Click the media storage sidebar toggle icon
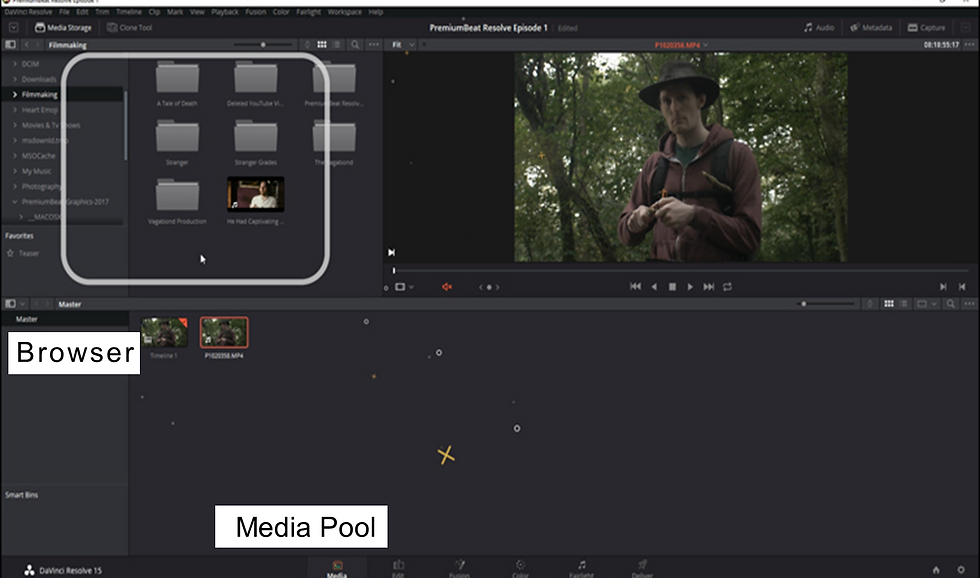The image size is (980, 578). tap(10, 45)
